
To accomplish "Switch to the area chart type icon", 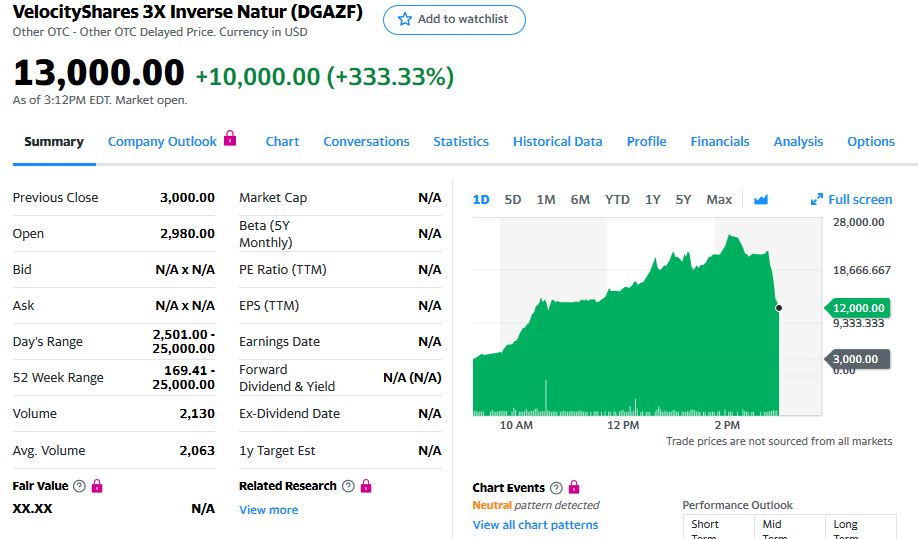I will click(x=761, y=200).
